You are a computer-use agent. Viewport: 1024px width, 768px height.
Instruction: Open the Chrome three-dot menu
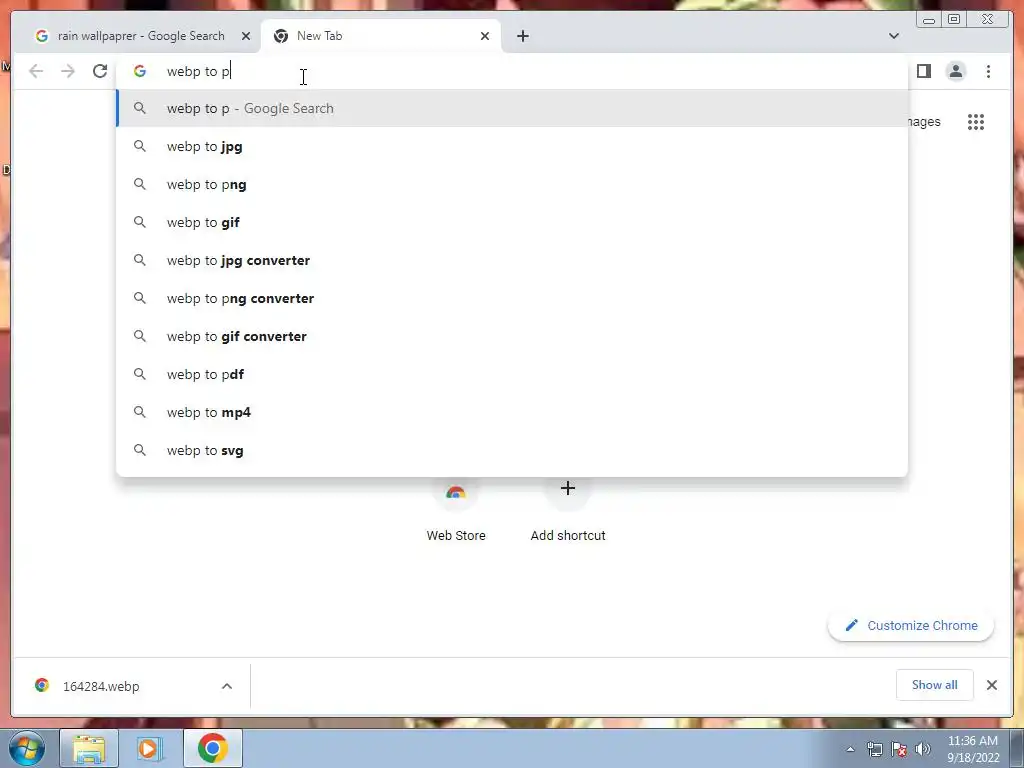988,71
